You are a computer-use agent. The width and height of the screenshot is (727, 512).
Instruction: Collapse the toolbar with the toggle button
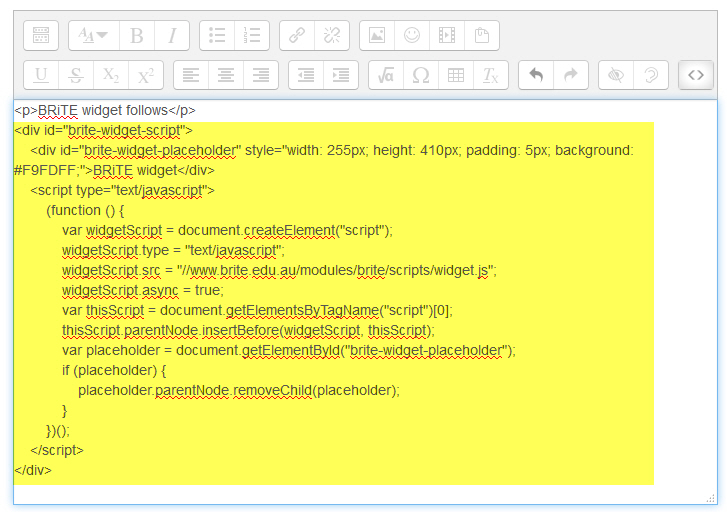[41, 35]
